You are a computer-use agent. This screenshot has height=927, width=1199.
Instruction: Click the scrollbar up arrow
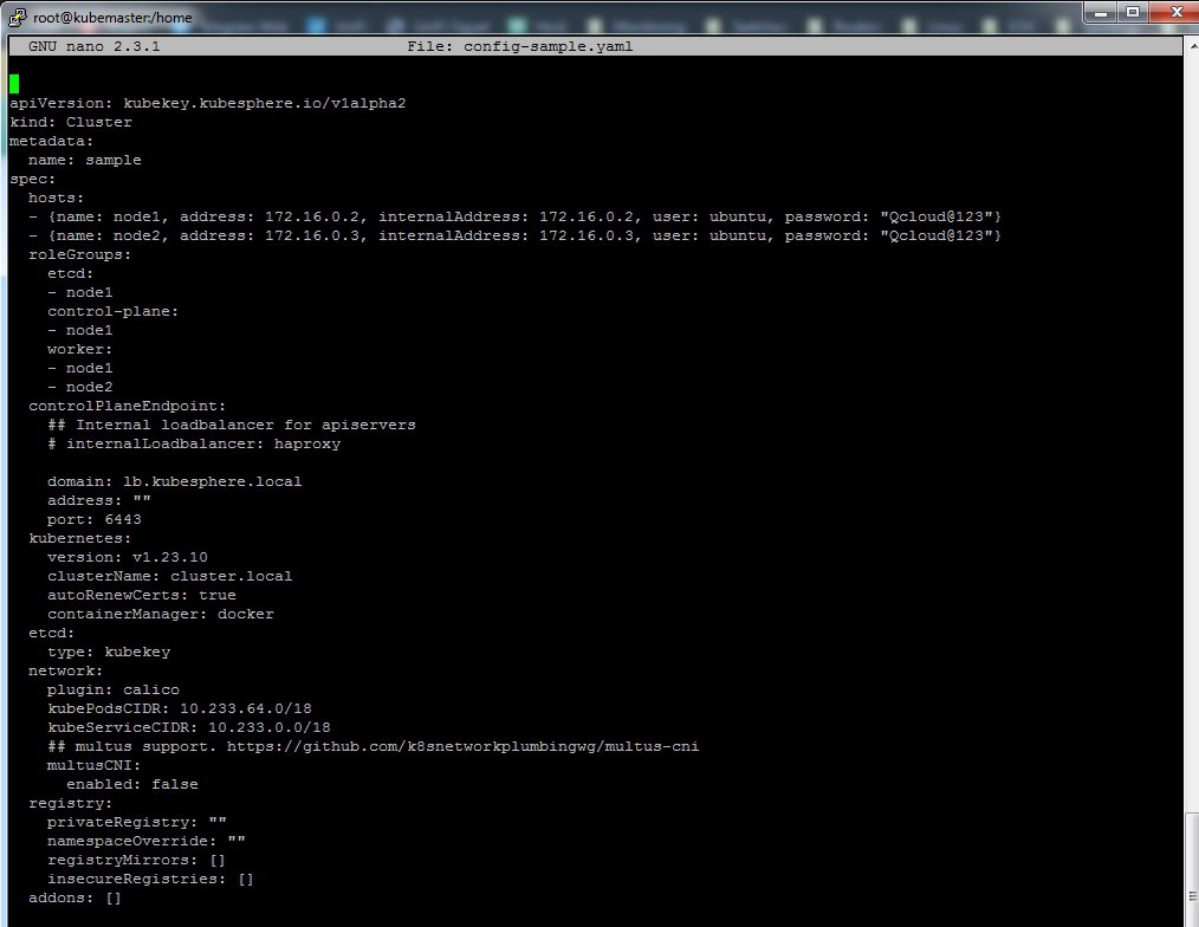click(1192, 45)
